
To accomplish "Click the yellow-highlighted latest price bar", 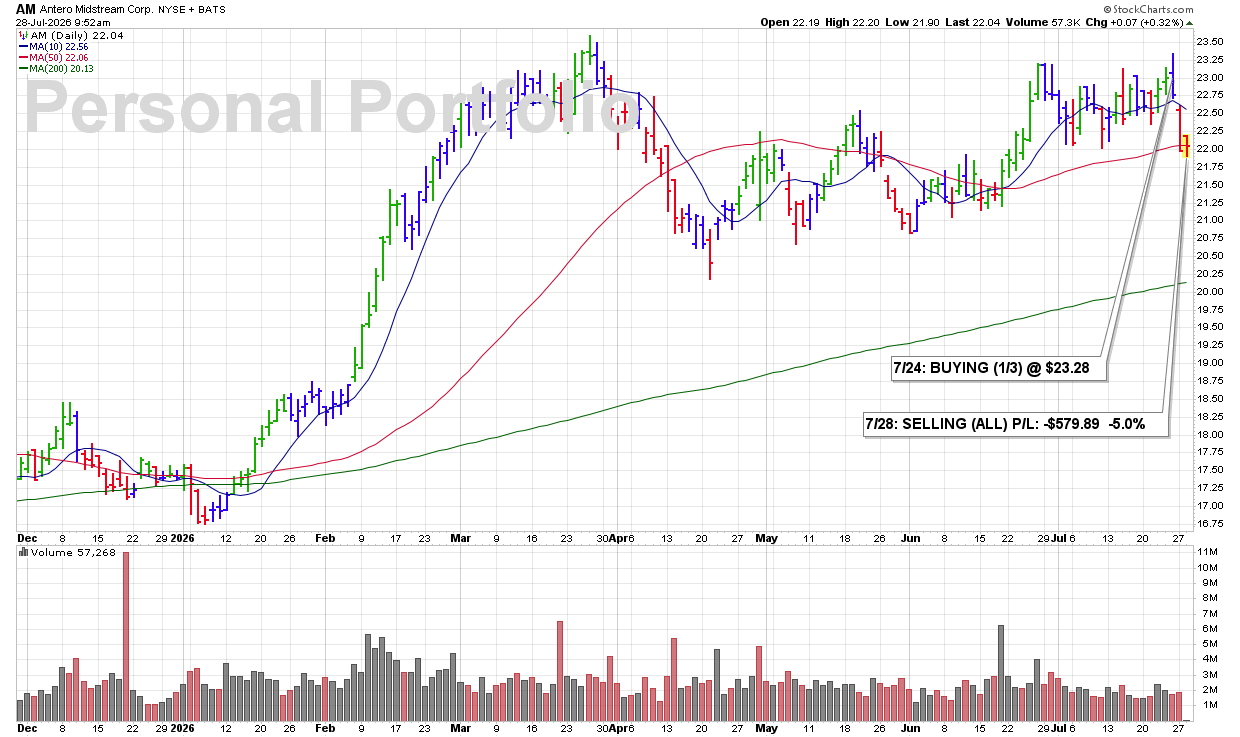I will pyautogui.click(x=1186, y=145).
